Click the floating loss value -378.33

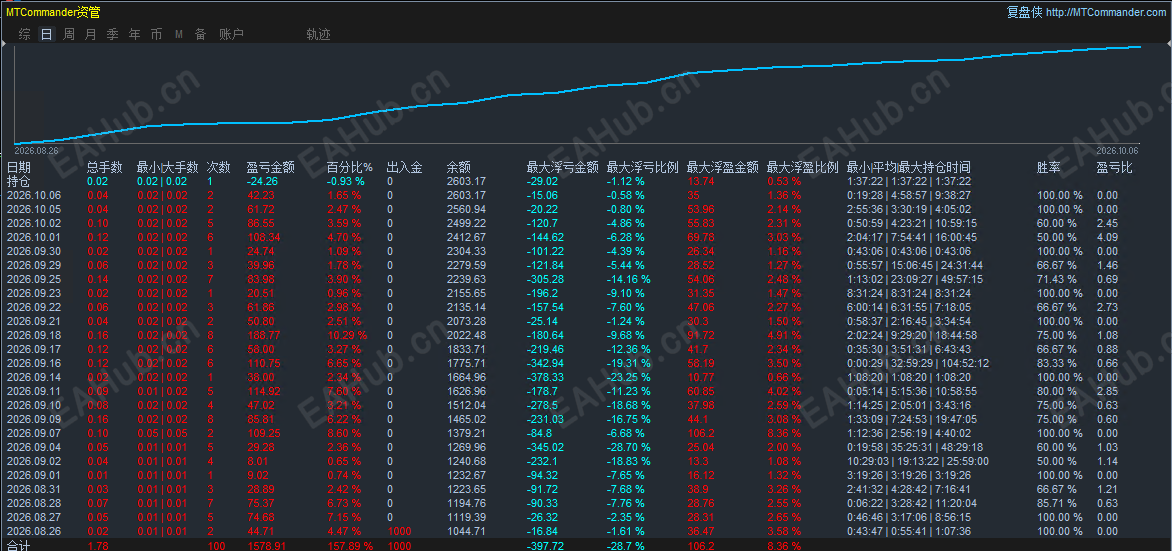tap(548, 377)
